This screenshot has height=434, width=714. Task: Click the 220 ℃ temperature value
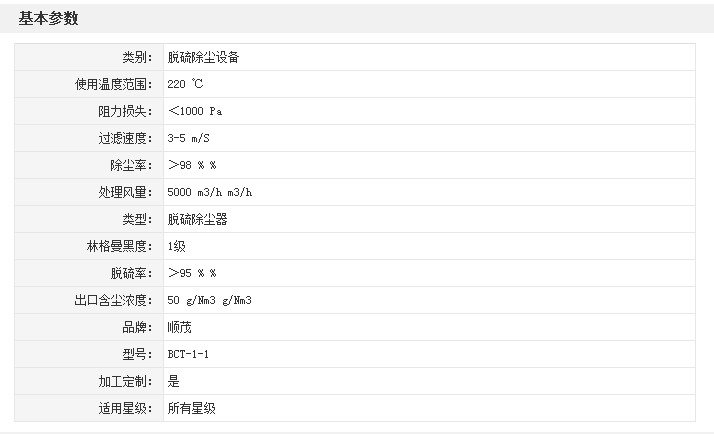[186, 84]
